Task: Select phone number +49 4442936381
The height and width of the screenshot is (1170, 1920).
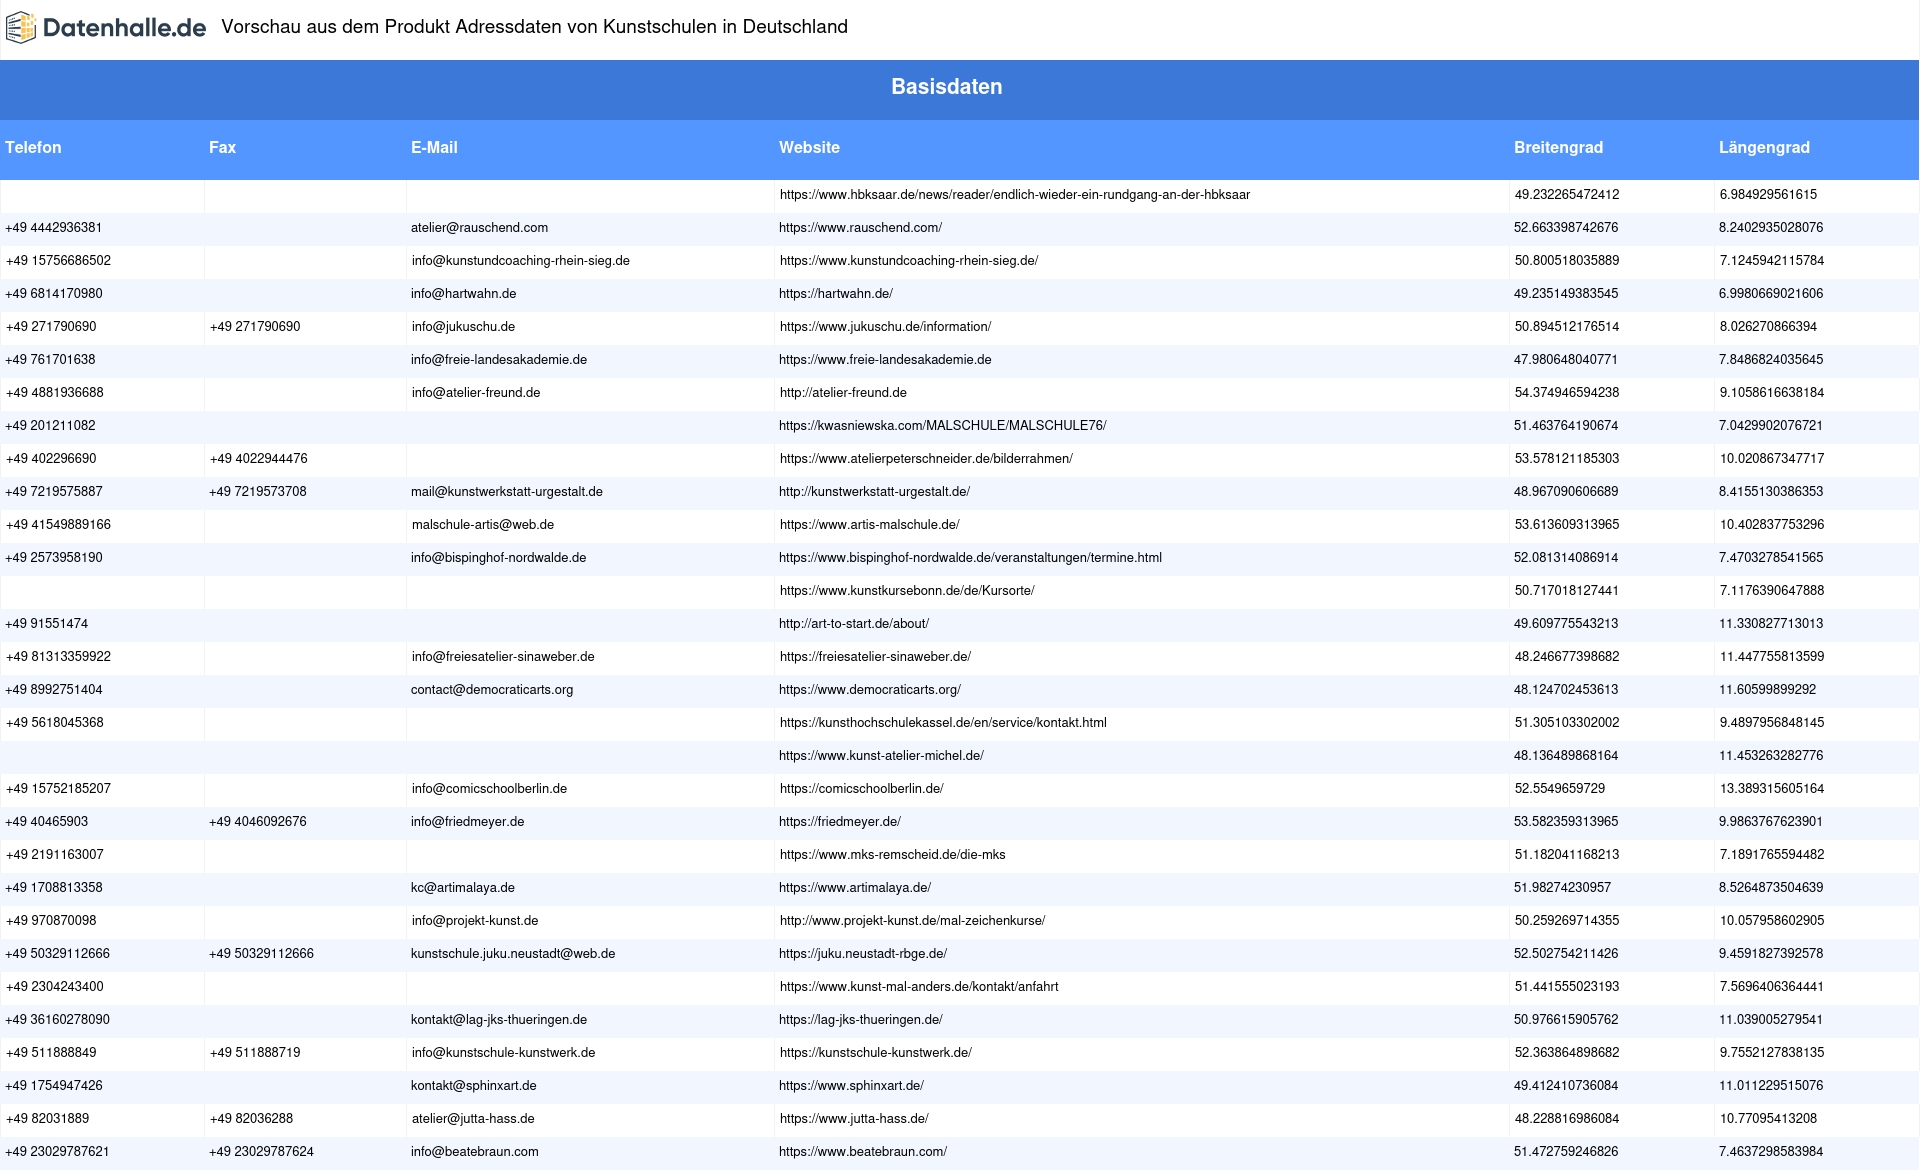Action: pos(53,228)
